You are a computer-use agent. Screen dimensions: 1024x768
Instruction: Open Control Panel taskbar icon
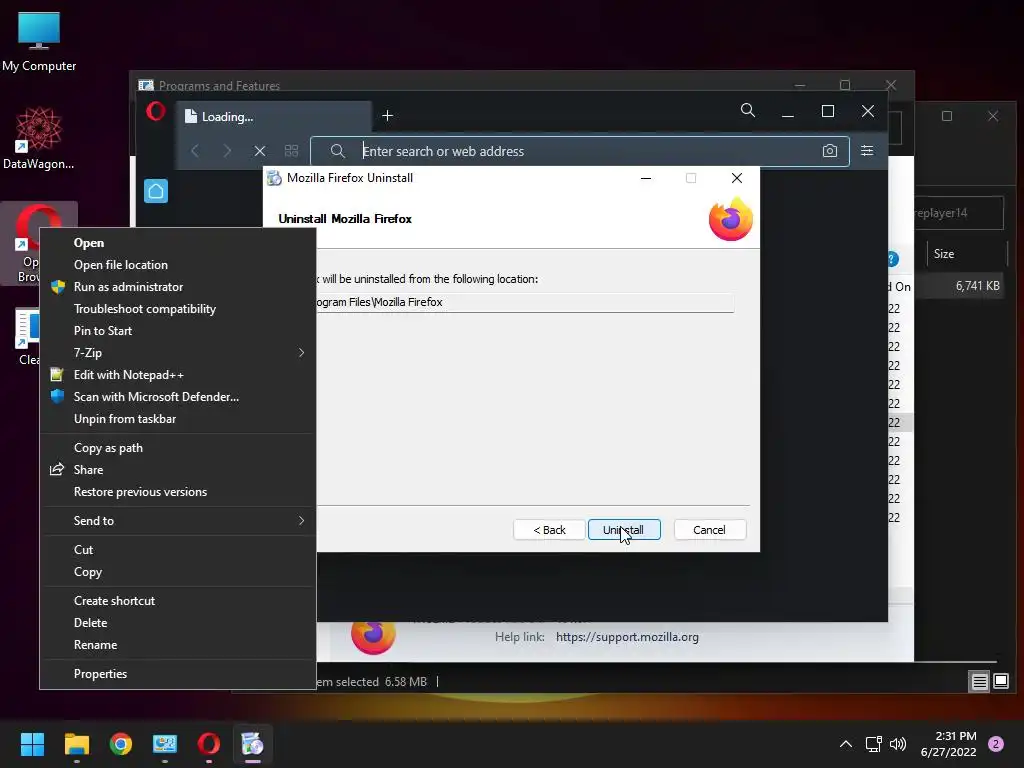click(165, 744)
